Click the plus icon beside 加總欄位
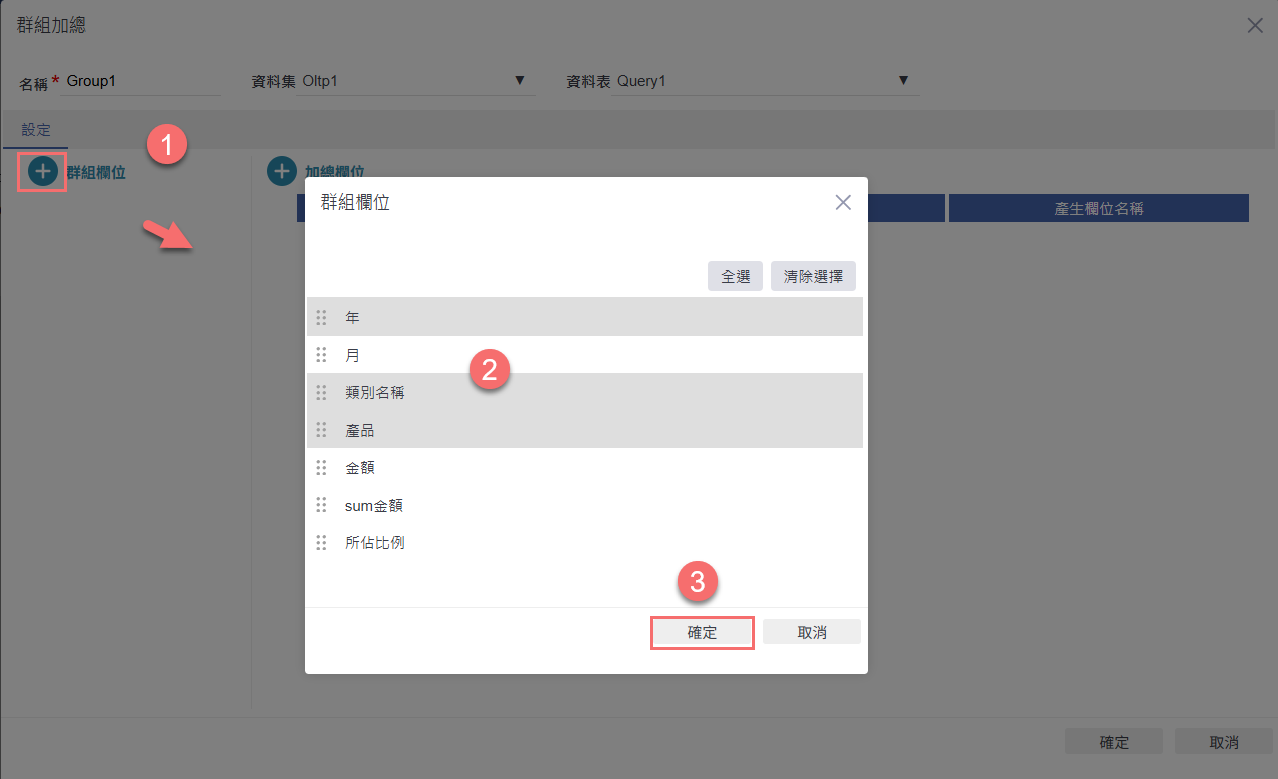1278x779 pixels. click(x=282, y=172)
